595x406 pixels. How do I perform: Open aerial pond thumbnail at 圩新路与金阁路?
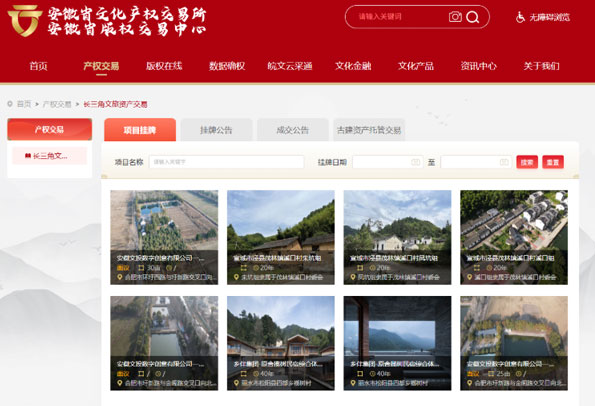(x=164, y=343)
